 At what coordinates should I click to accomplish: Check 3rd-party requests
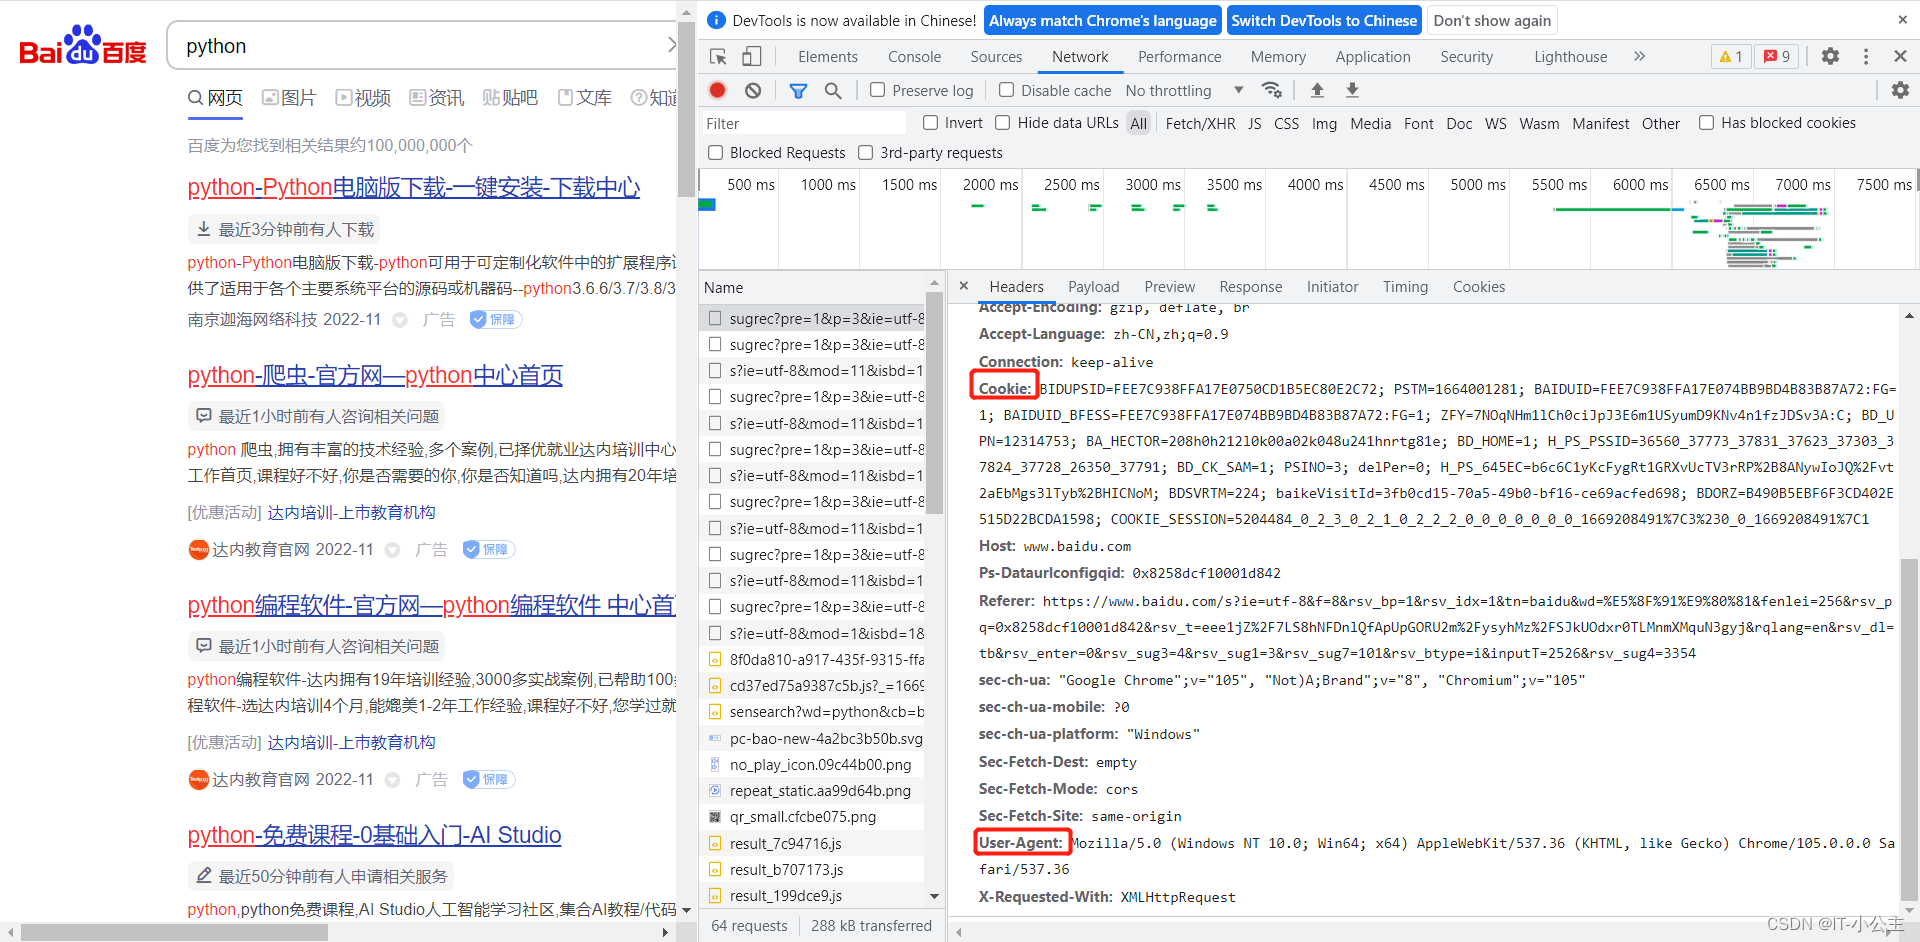point(866,153)
